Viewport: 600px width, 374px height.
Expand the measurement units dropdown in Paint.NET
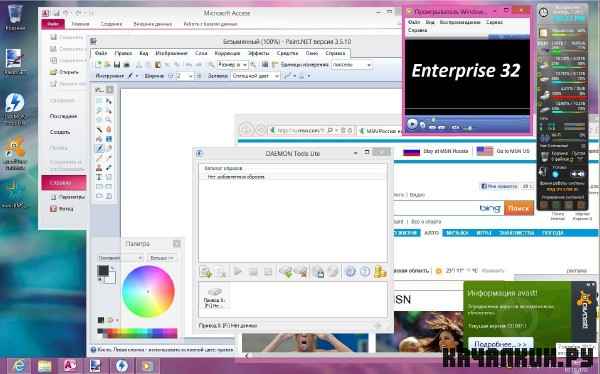[x=351, y=65]
